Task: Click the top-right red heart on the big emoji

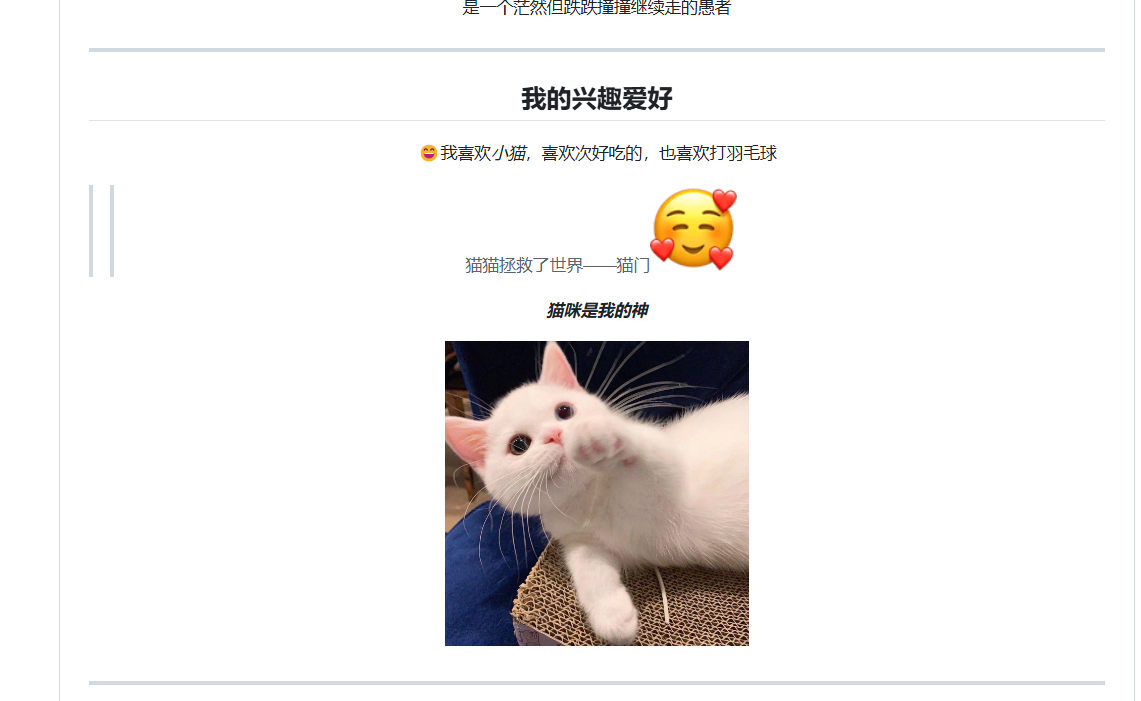Action: (x=724, y=200)
